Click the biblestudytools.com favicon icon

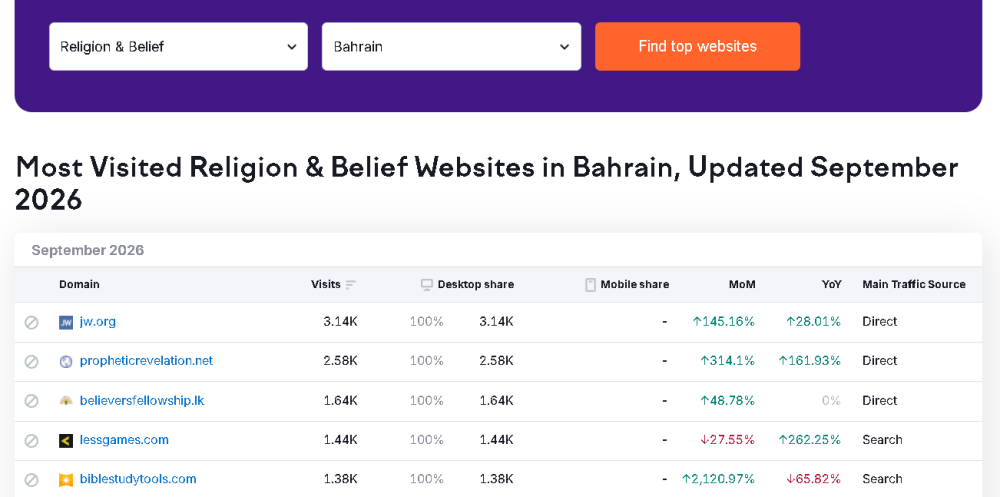pos(66,480)
